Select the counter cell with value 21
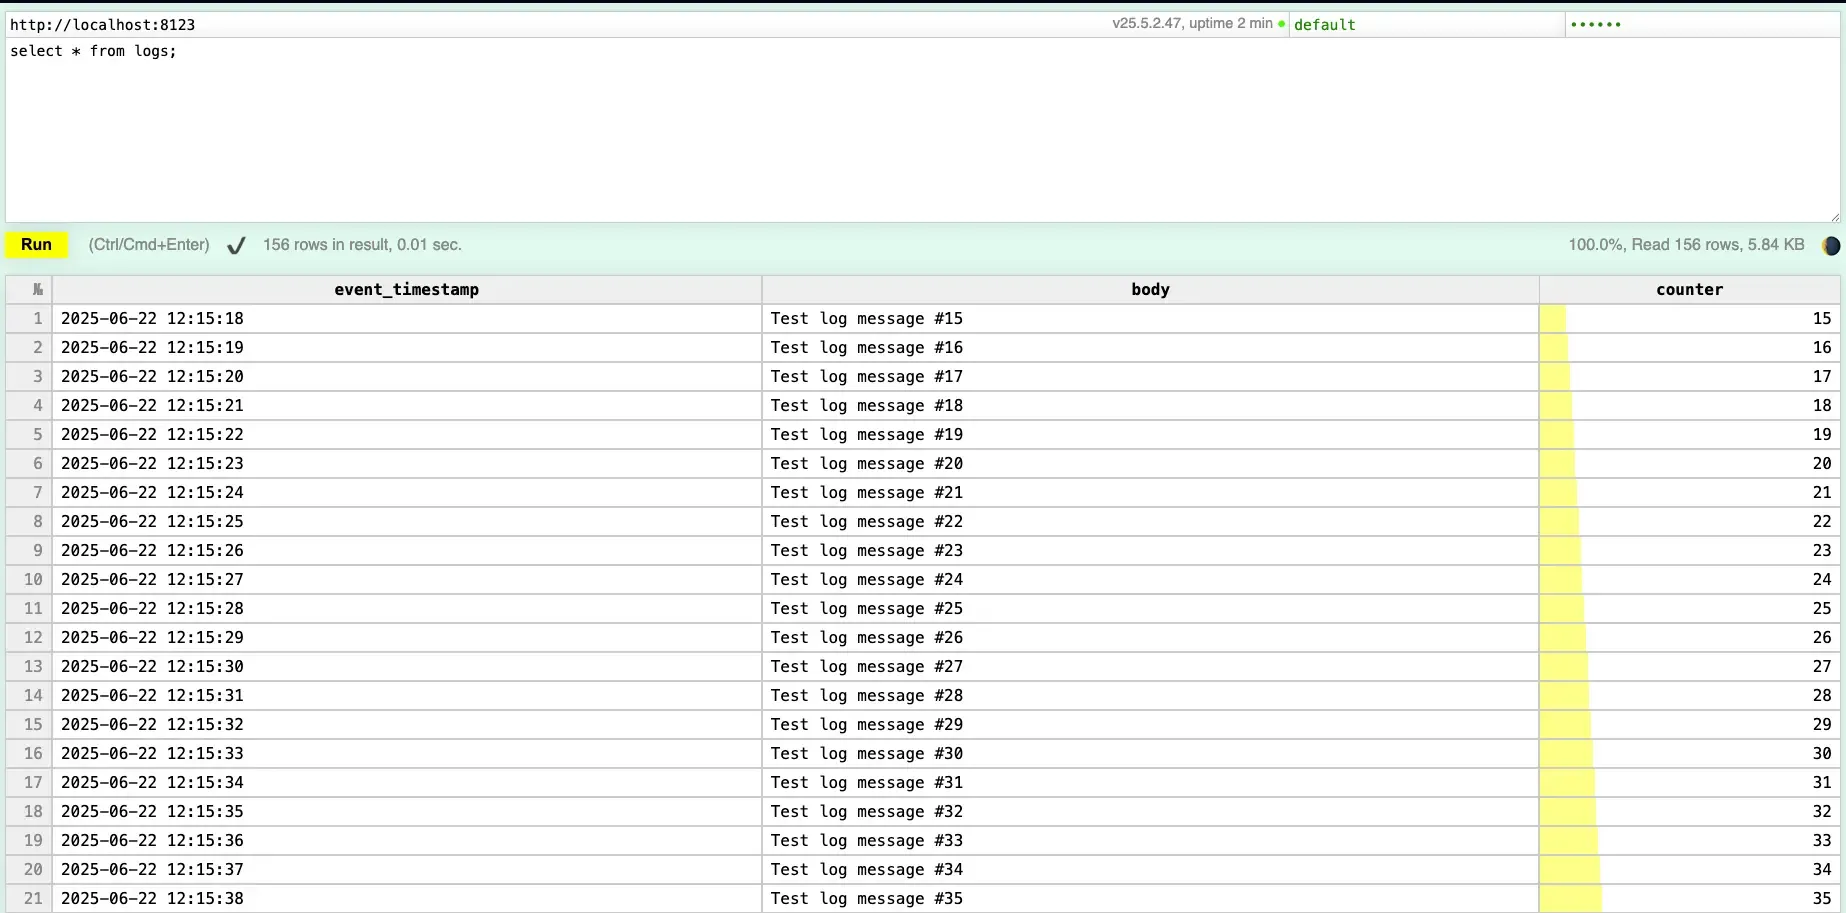The height and width of the screenshot is (913, 1846). [1689, 492]
